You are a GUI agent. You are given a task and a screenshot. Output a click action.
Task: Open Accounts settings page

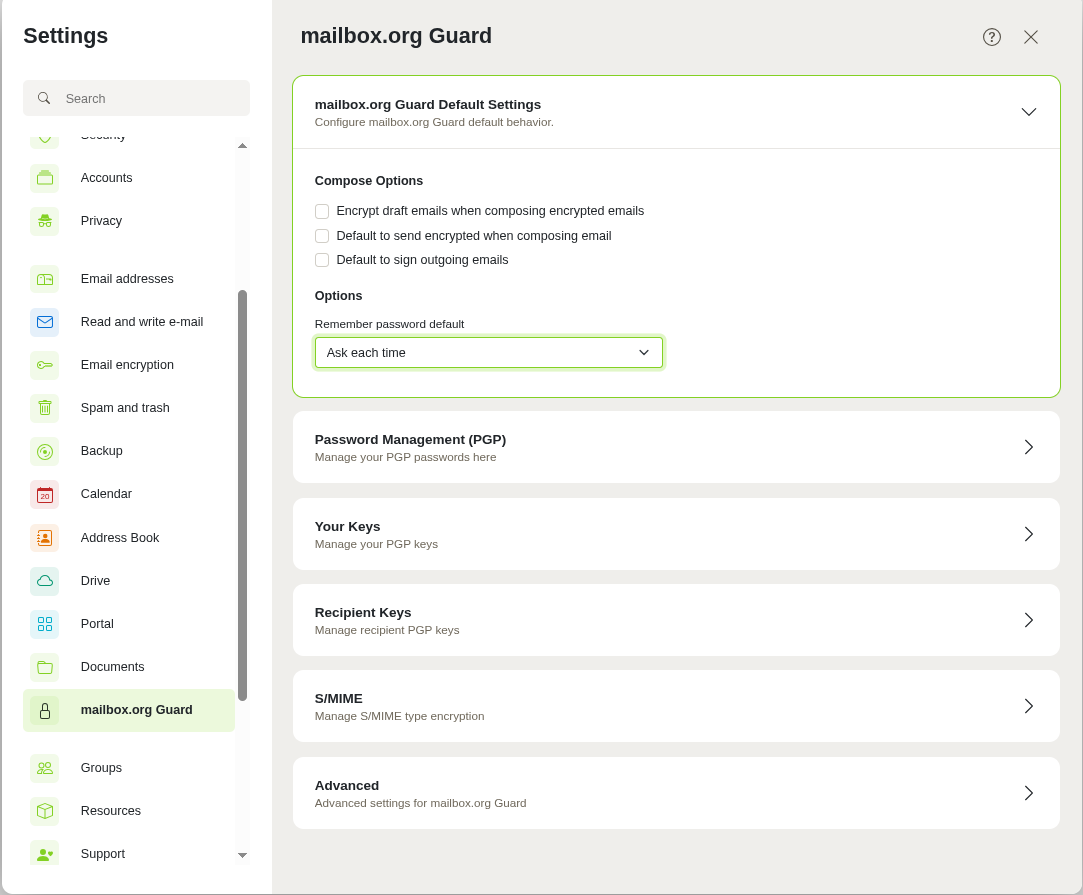(x=129, y=178)
